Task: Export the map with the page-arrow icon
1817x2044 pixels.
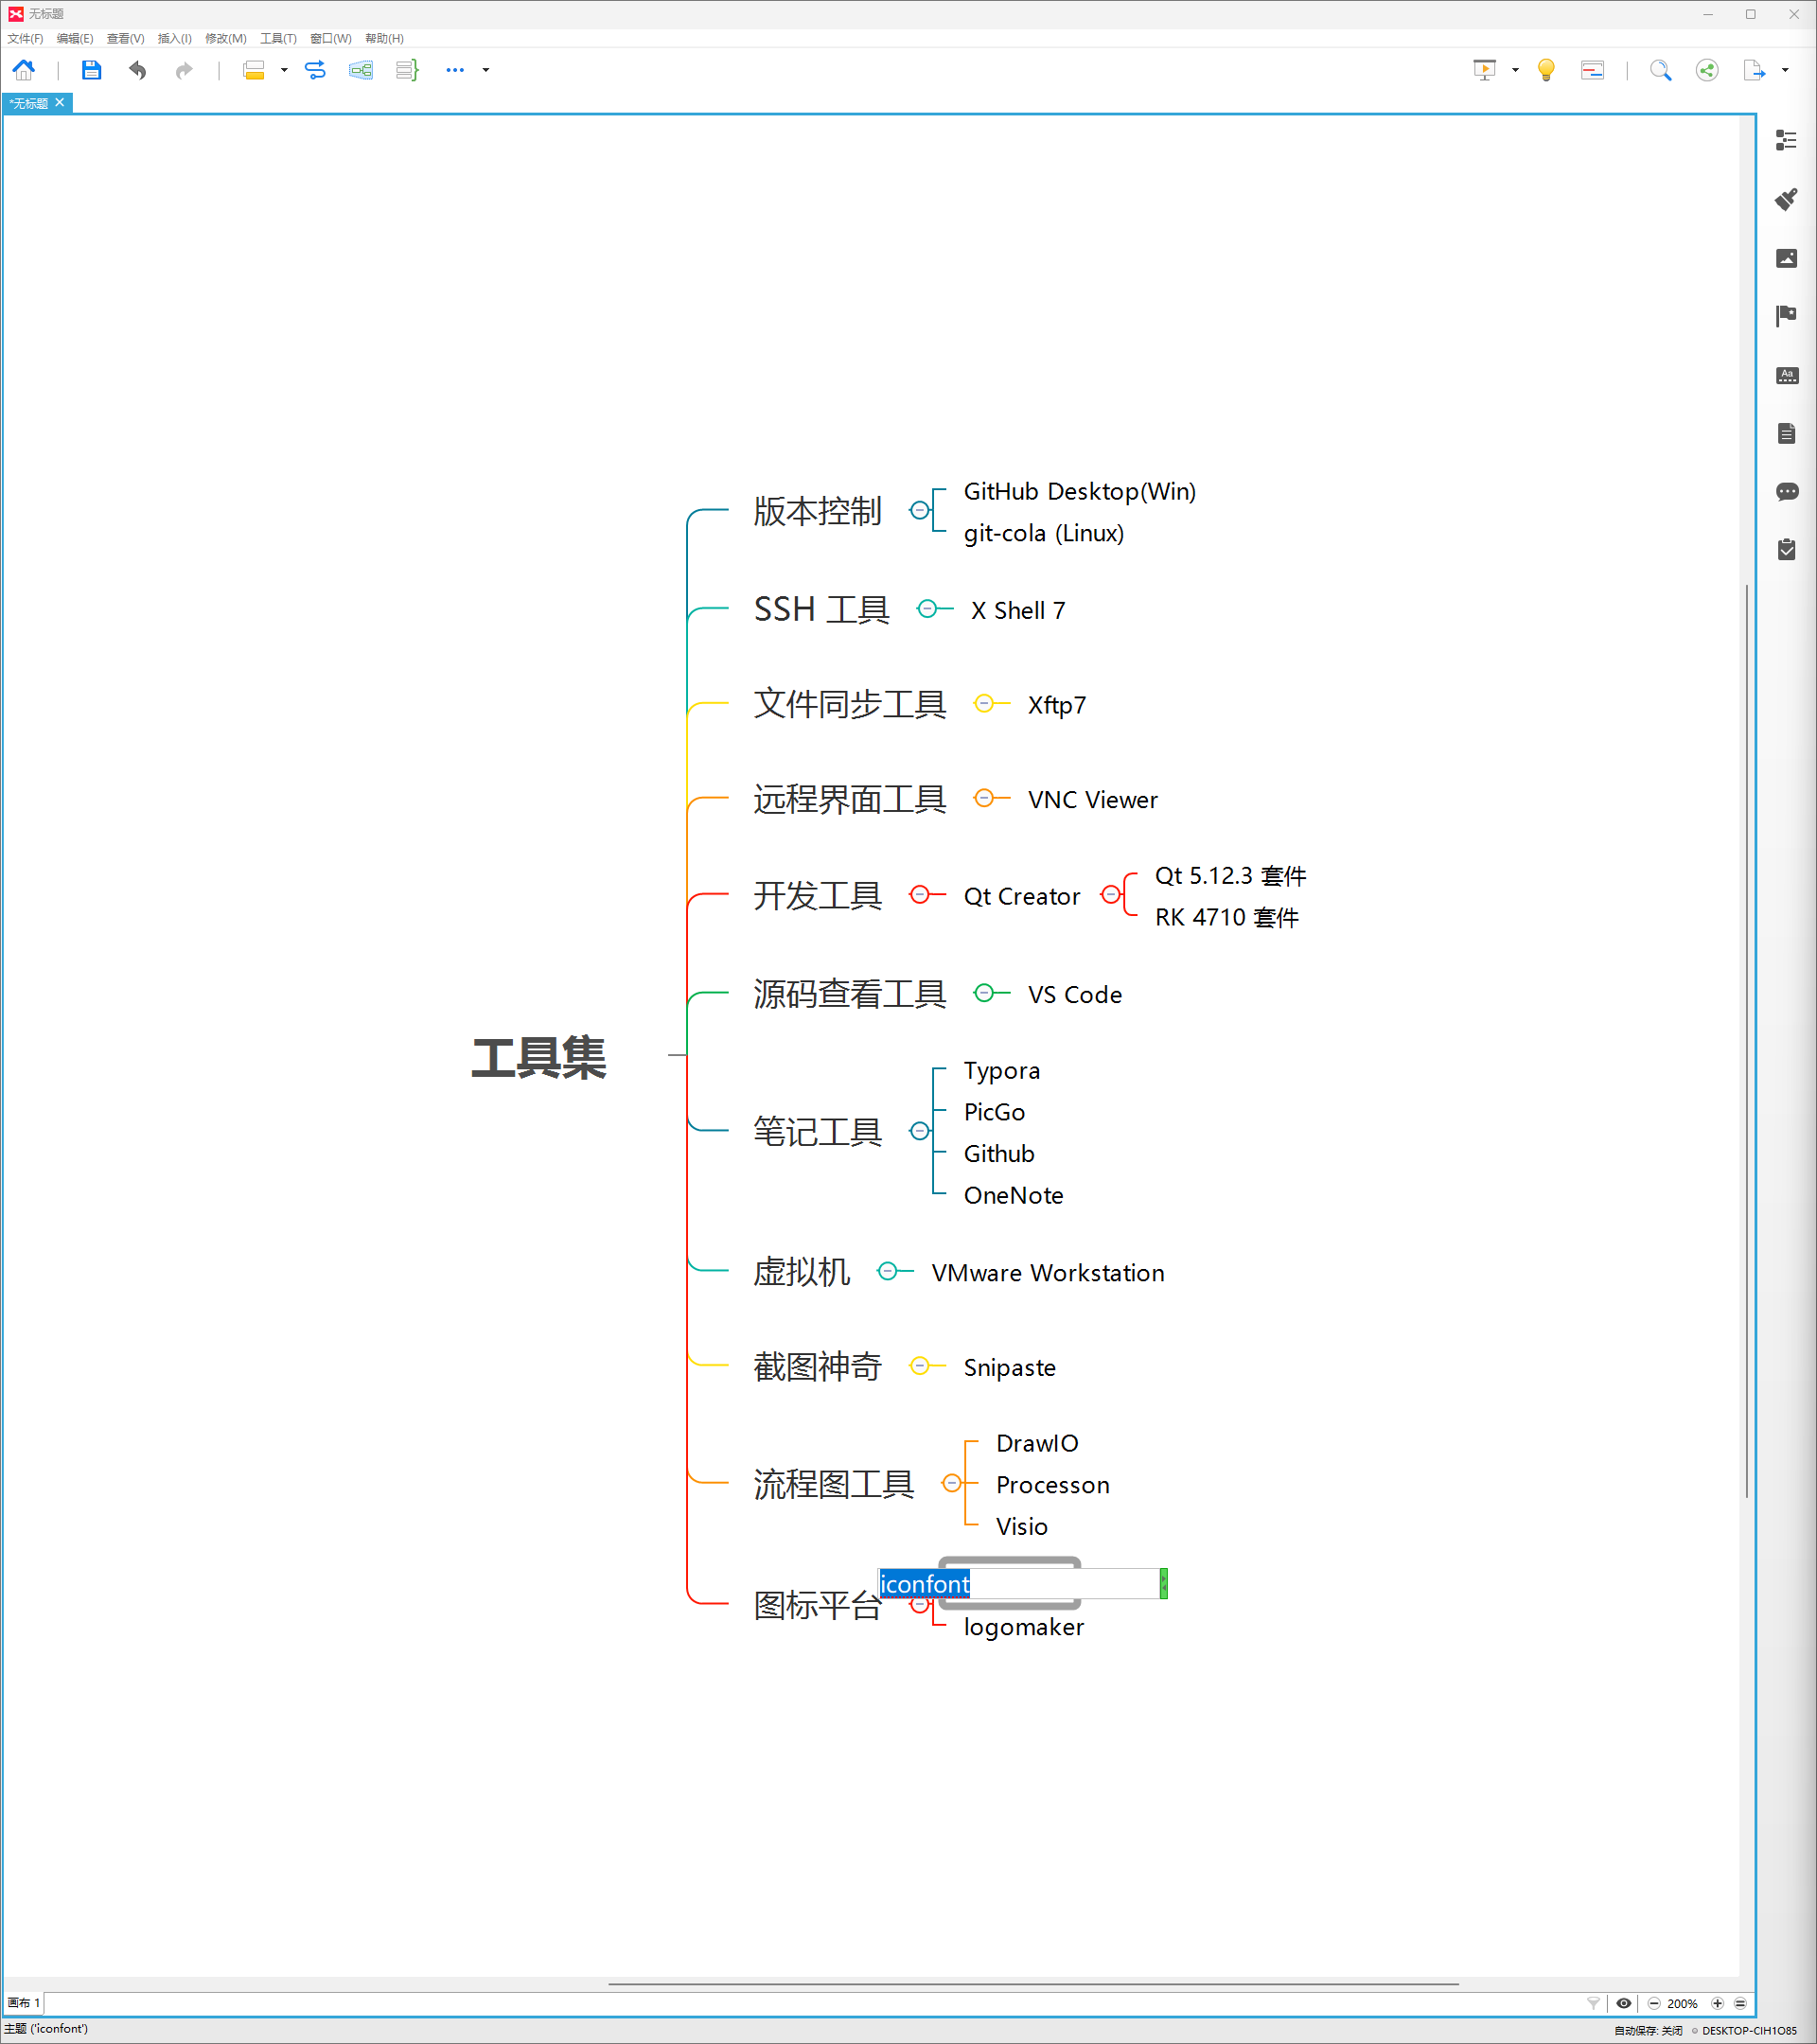Action: coord(1754,70)
